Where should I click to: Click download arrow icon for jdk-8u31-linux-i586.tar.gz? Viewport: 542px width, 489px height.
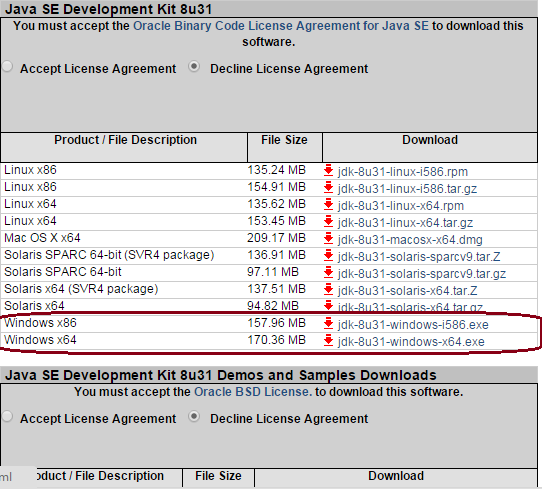(x=328, y=188)
